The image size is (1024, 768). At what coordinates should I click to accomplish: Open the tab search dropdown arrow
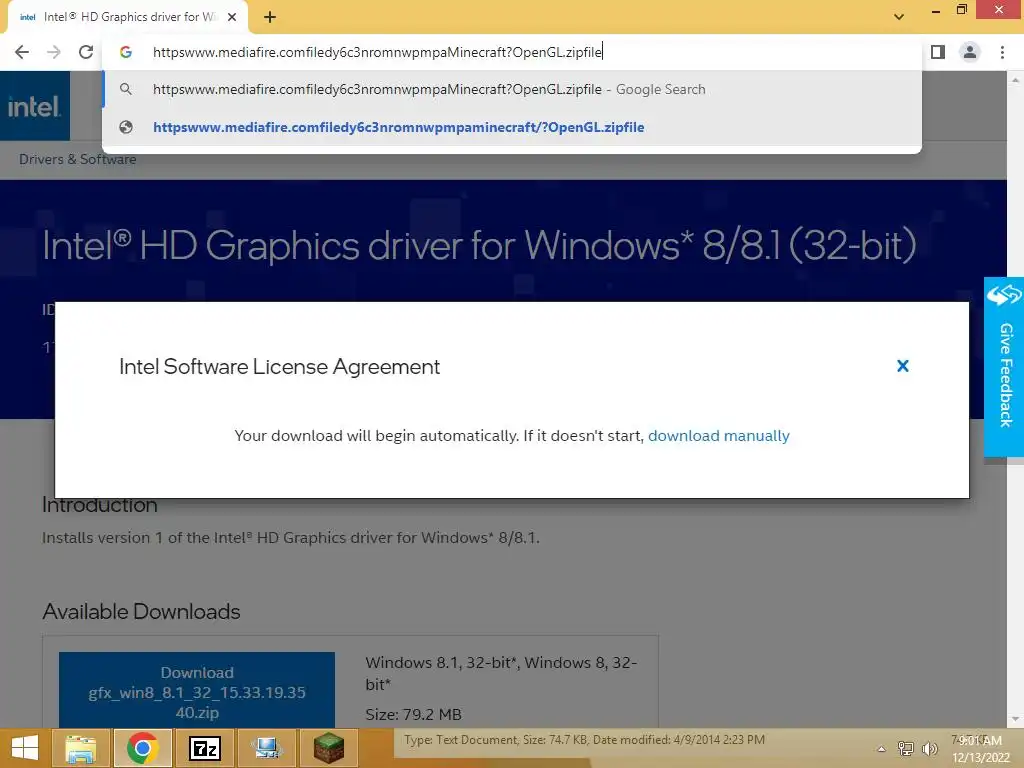[899, 17]
